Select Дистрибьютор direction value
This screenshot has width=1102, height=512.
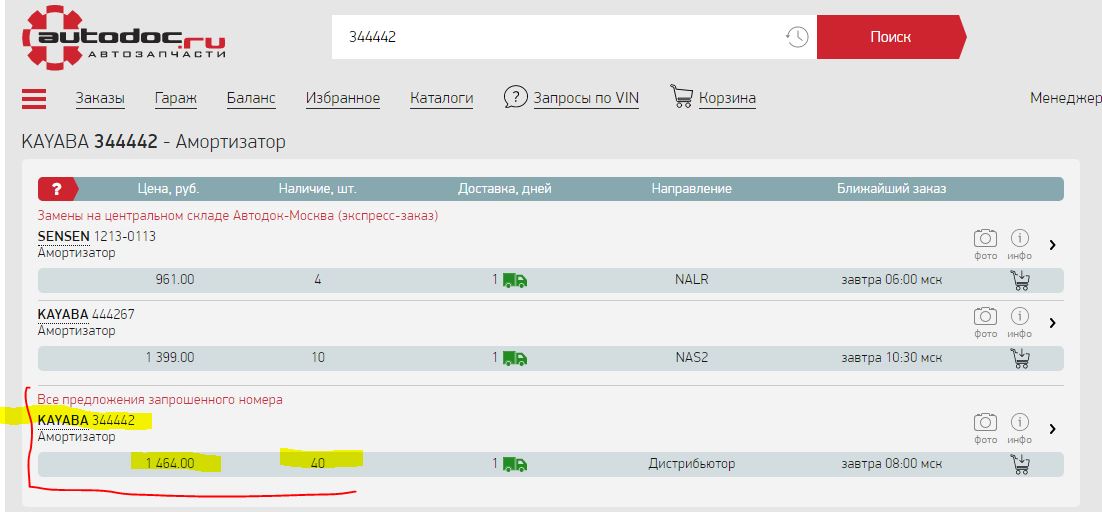(x=692, y=464)
